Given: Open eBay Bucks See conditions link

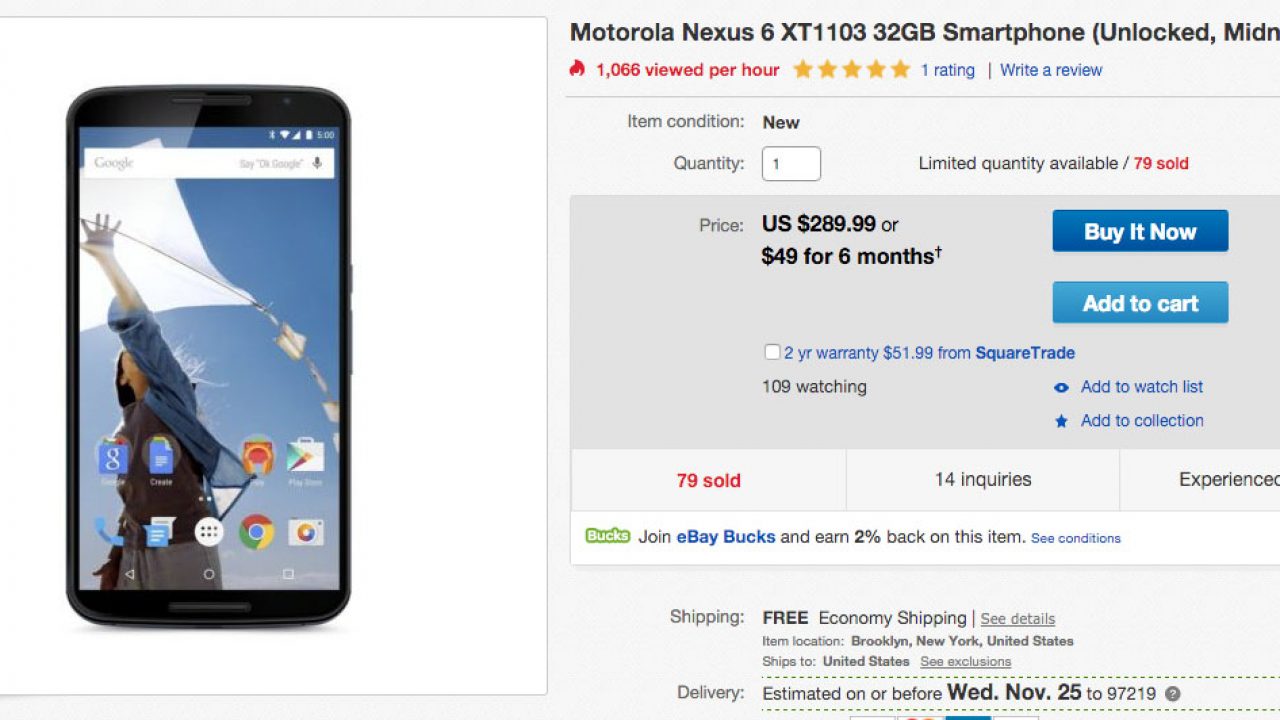Looking at the screenshot, I should 1075,538.
